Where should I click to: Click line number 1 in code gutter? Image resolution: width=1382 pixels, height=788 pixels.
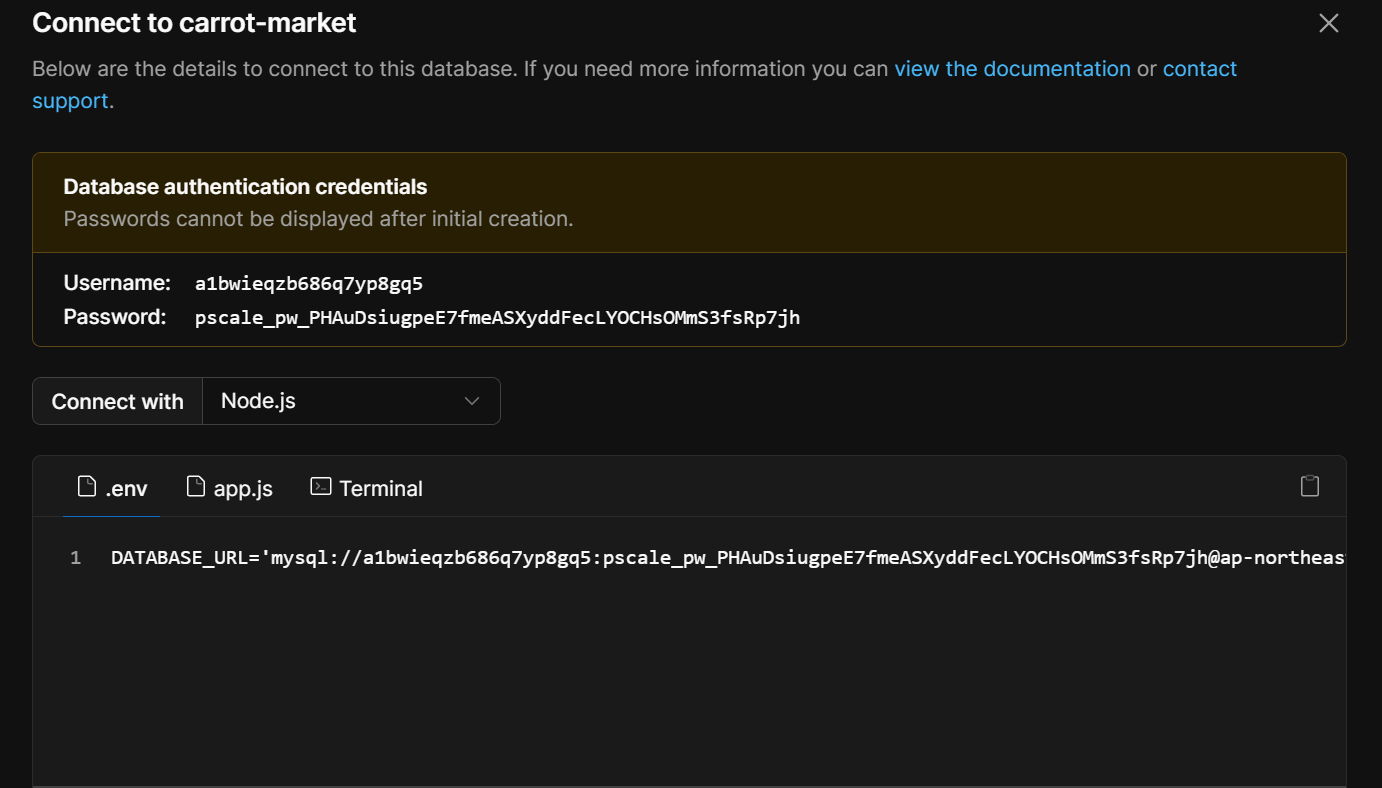(76, 558)
